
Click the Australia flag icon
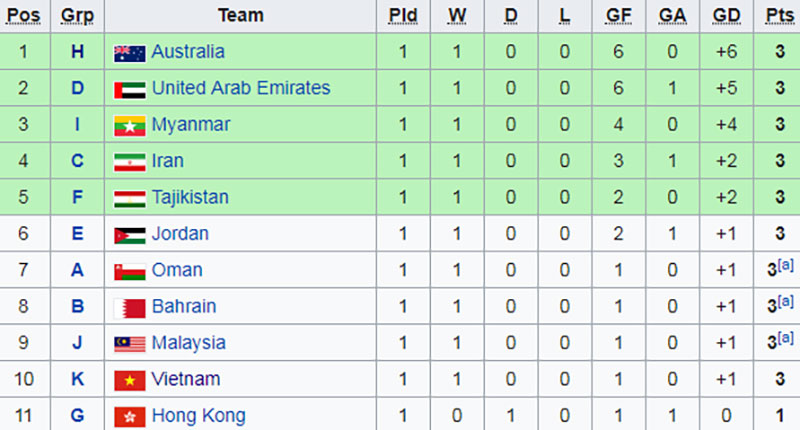pos(130,52)
